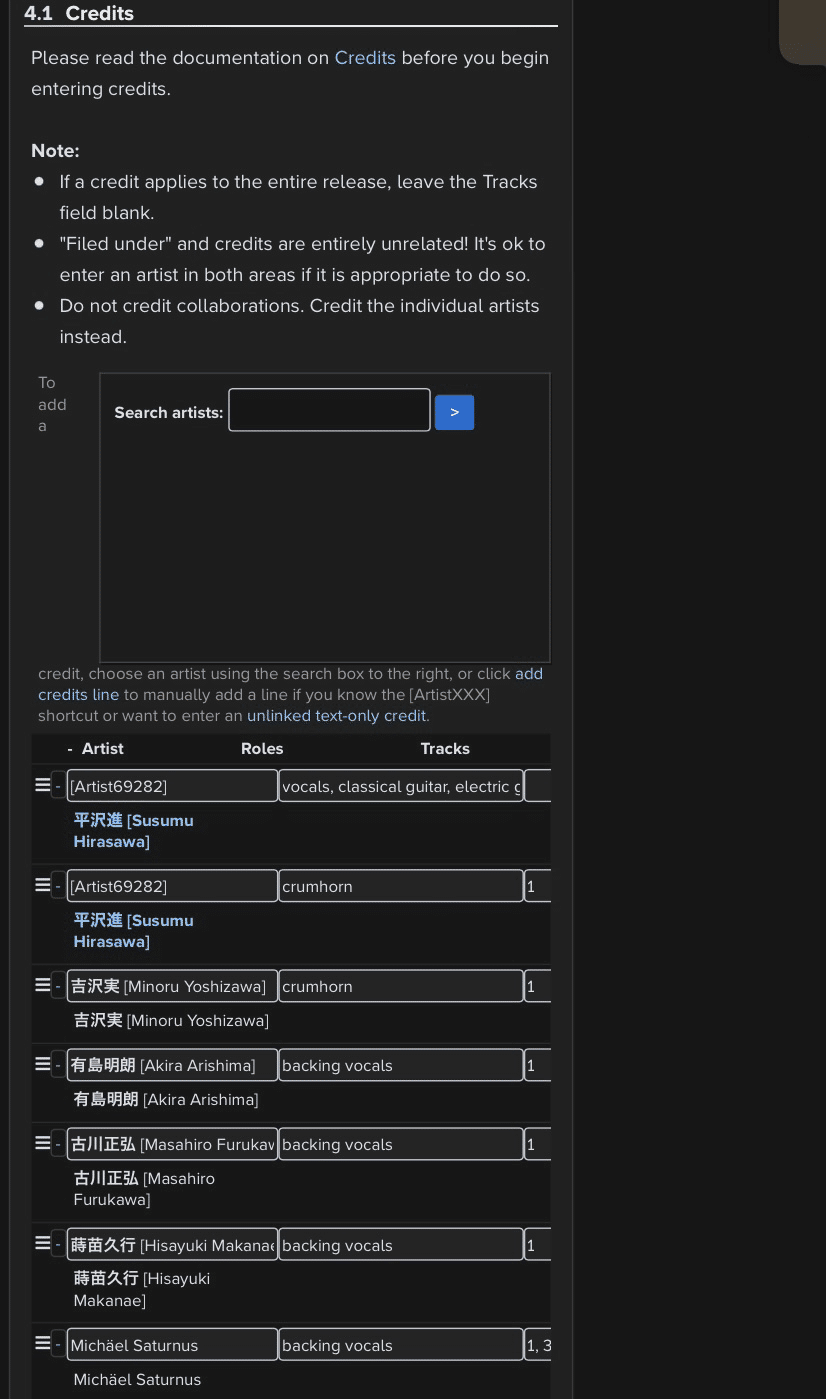Viewport: 826px width, 1399px height.
Task: Edit Minoru Yoshizawa's crumhorn role field
Action: [401, 986]
